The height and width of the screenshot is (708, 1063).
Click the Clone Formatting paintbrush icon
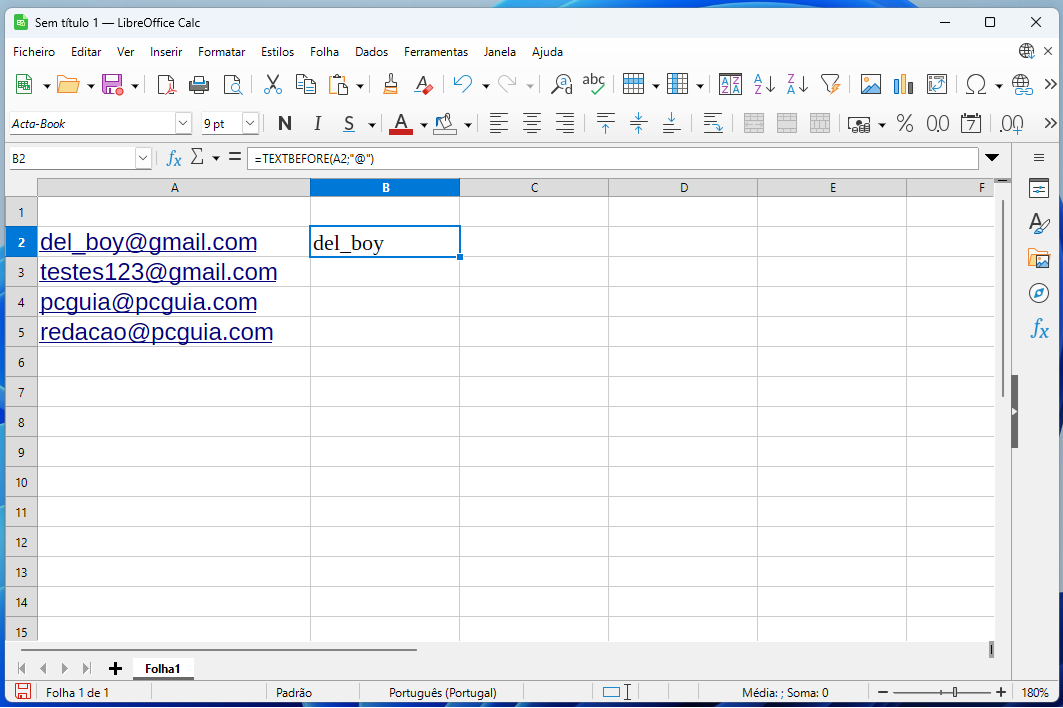pos(391,85)
